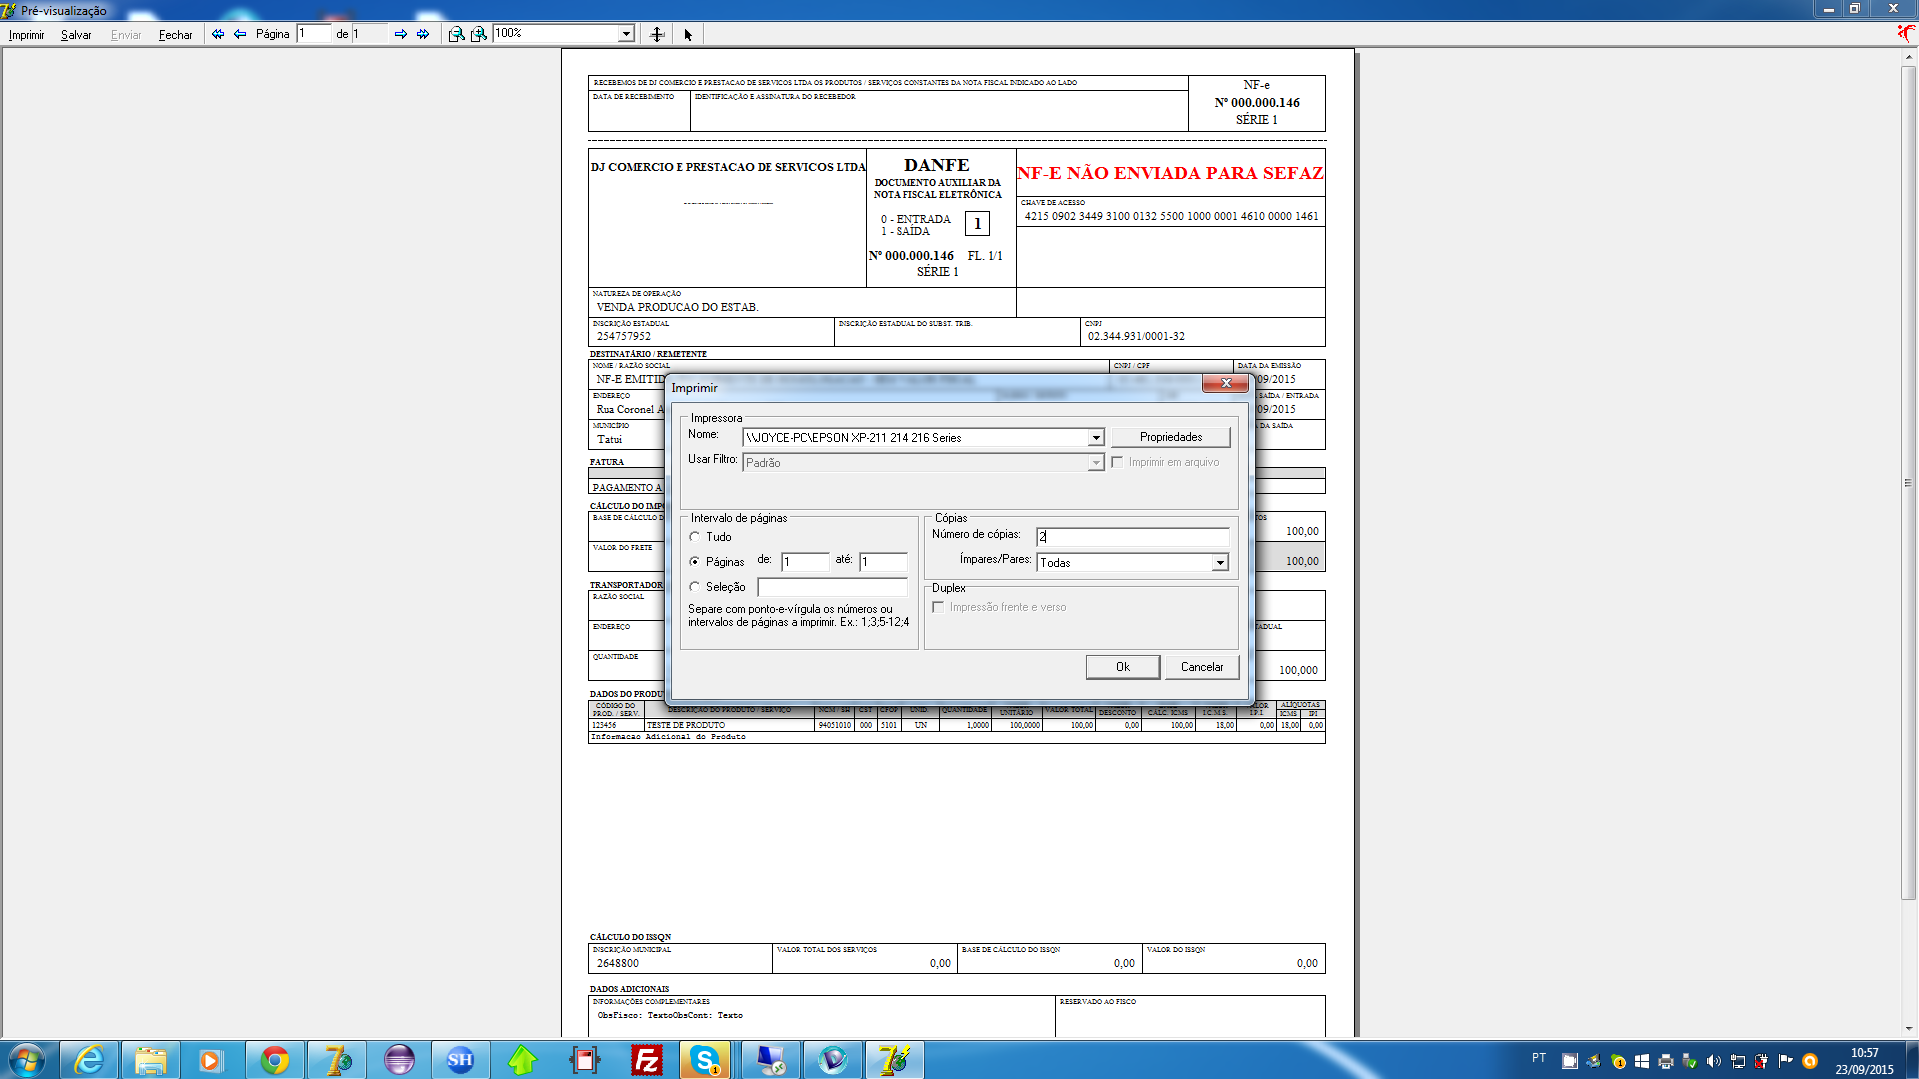Click the Salvar menu item
Viewport: 1919px width, 1079px height.
tap(76, 35)
